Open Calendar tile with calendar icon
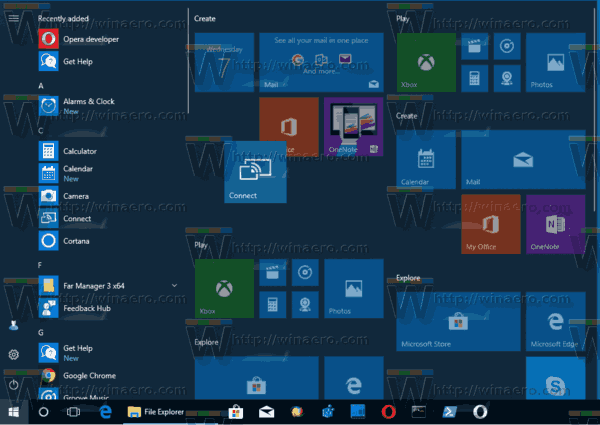 [x=426, y=160]
